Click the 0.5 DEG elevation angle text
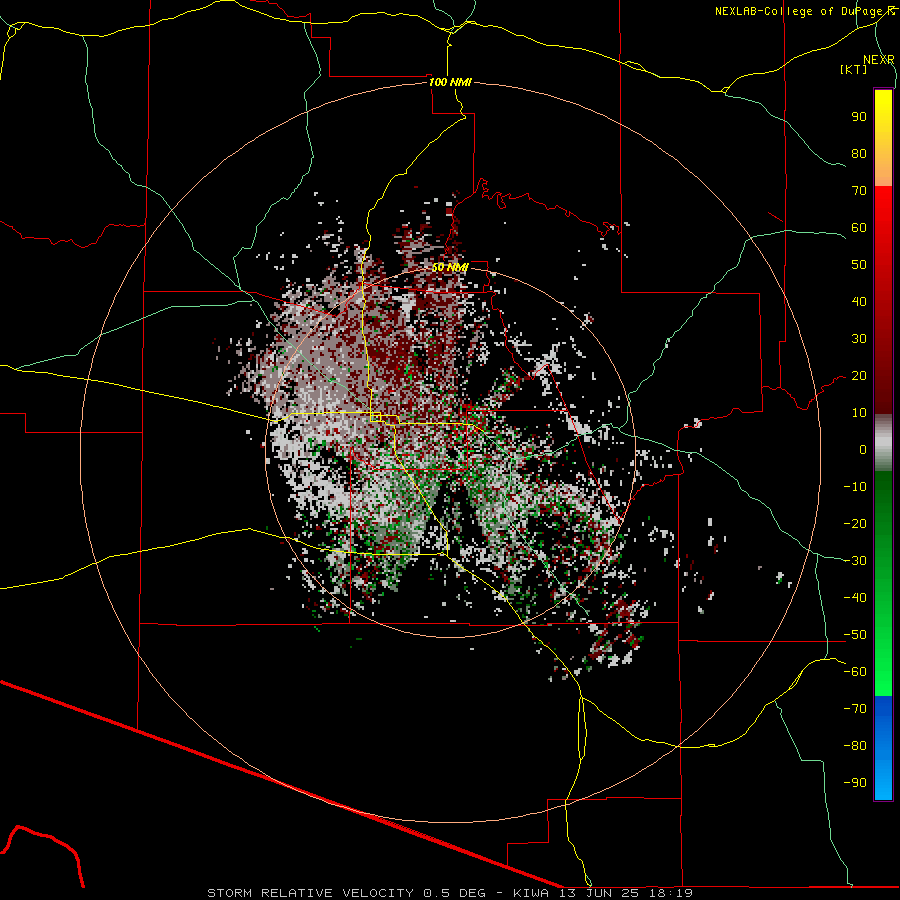900x900 pixels. pyautogui.click(x=455, y=893)
